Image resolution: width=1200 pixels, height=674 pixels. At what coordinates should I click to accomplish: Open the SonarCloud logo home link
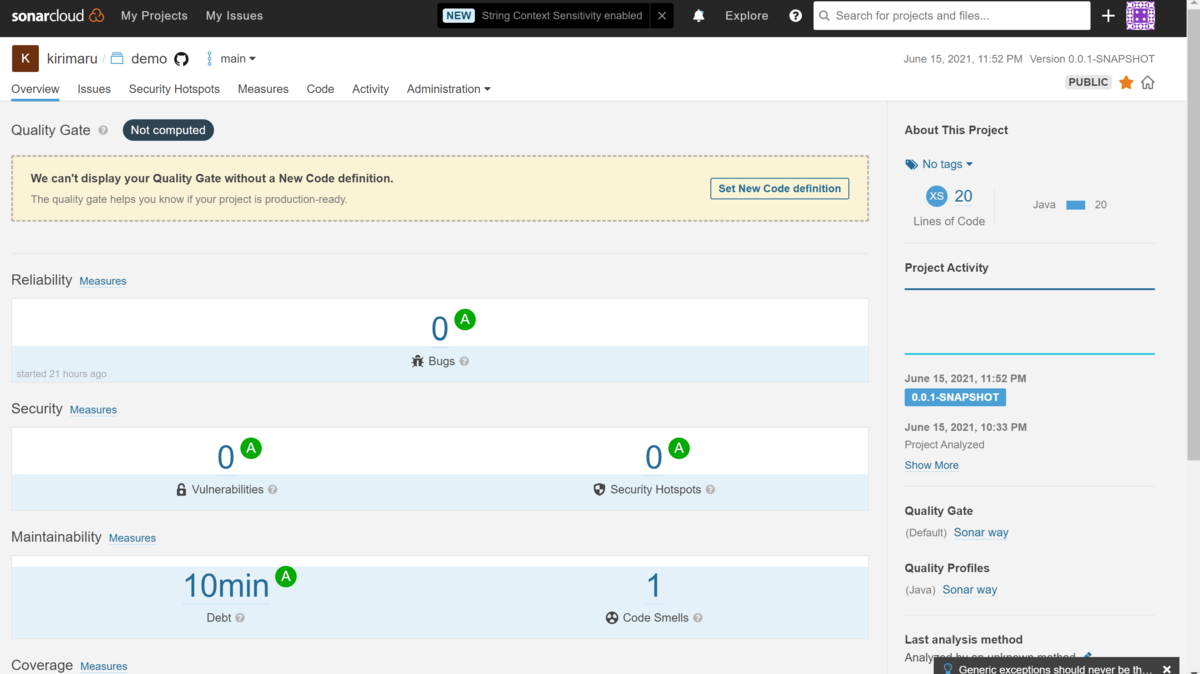tap(58, 16)
